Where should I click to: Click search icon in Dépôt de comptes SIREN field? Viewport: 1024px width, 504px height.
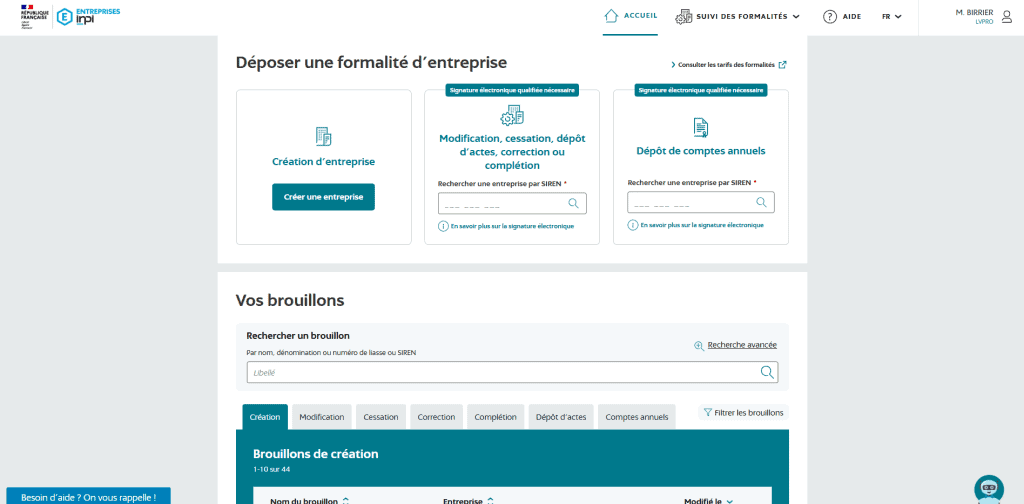click(762, 202)
